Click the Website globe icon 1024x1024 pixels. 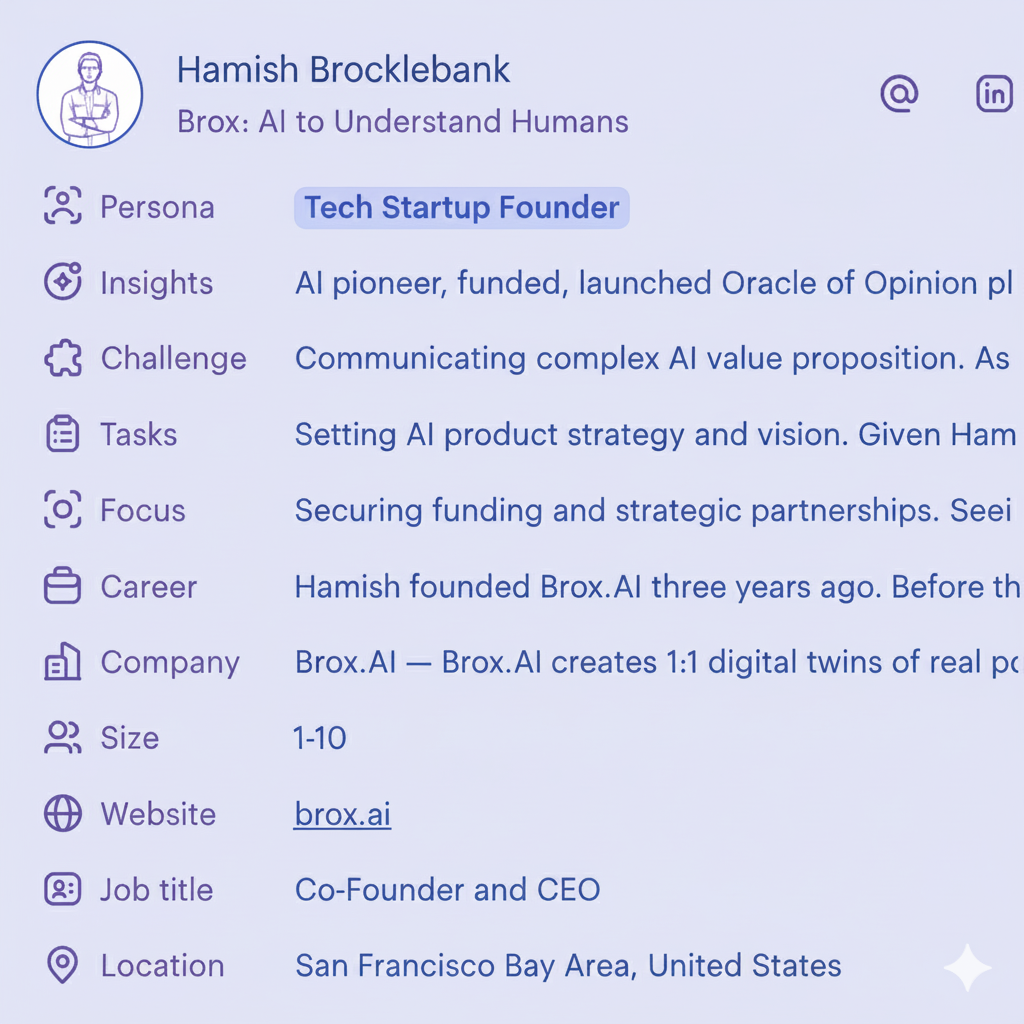pyautogui.click(x=63, y=814)
